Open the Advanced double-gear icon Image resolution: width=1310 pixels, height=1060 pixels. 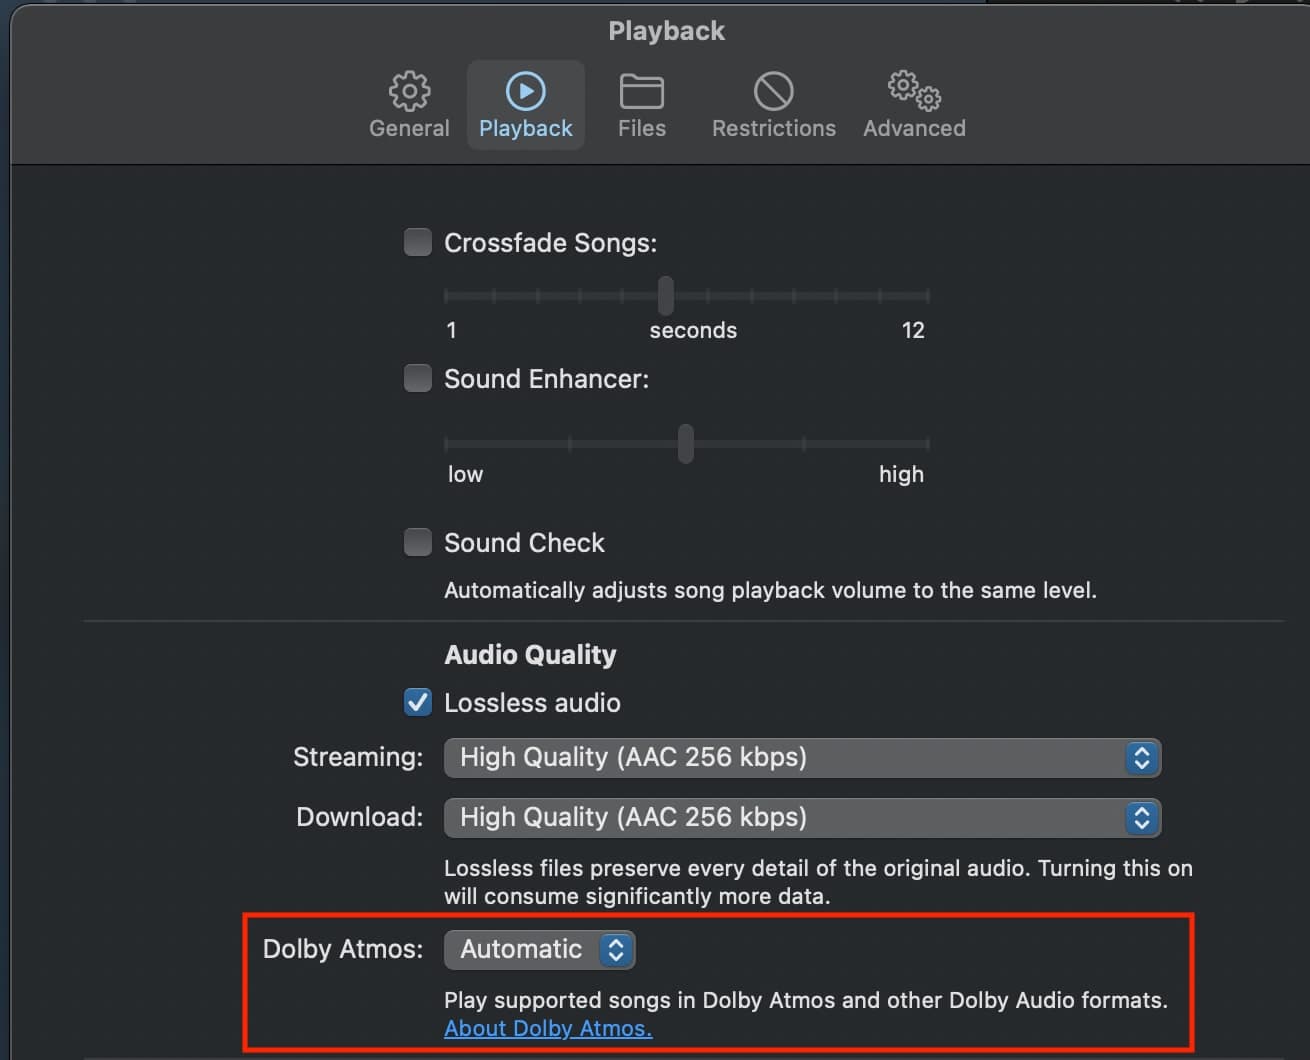914,91
